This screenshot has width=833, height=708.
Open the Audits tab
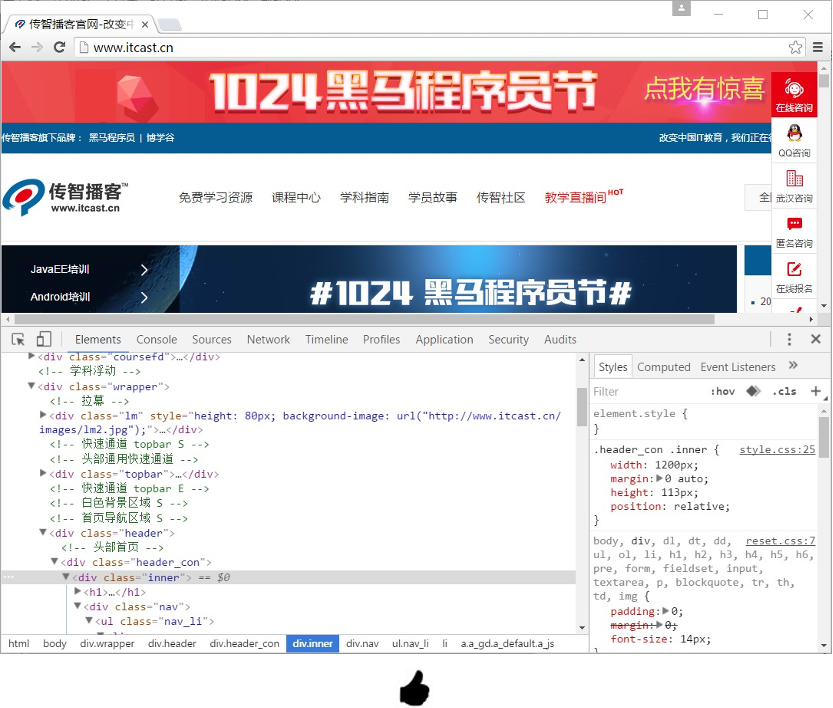560,339
